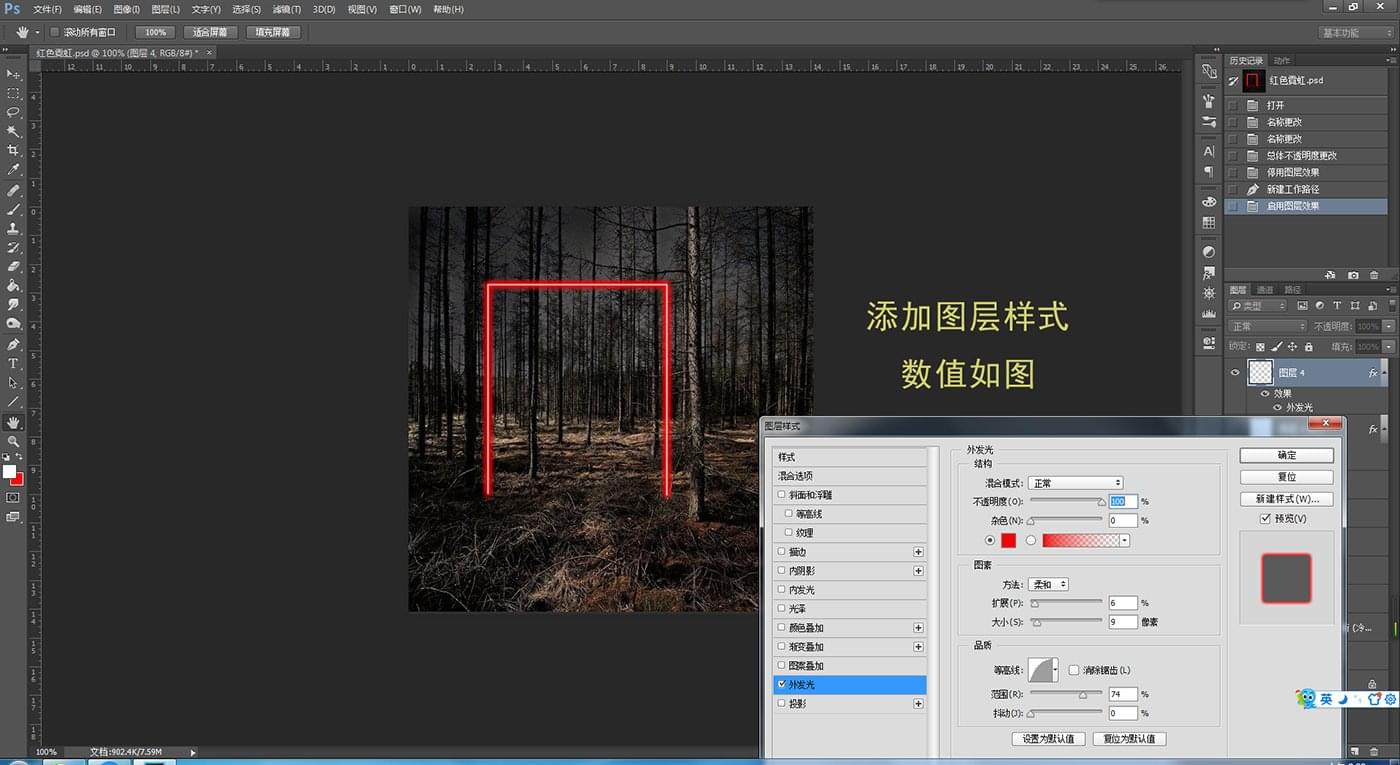Open the 滤镜(T) menu
The height and width of the screenshot is (765, 1400).
pyautogui.click(x=287, y=9)
